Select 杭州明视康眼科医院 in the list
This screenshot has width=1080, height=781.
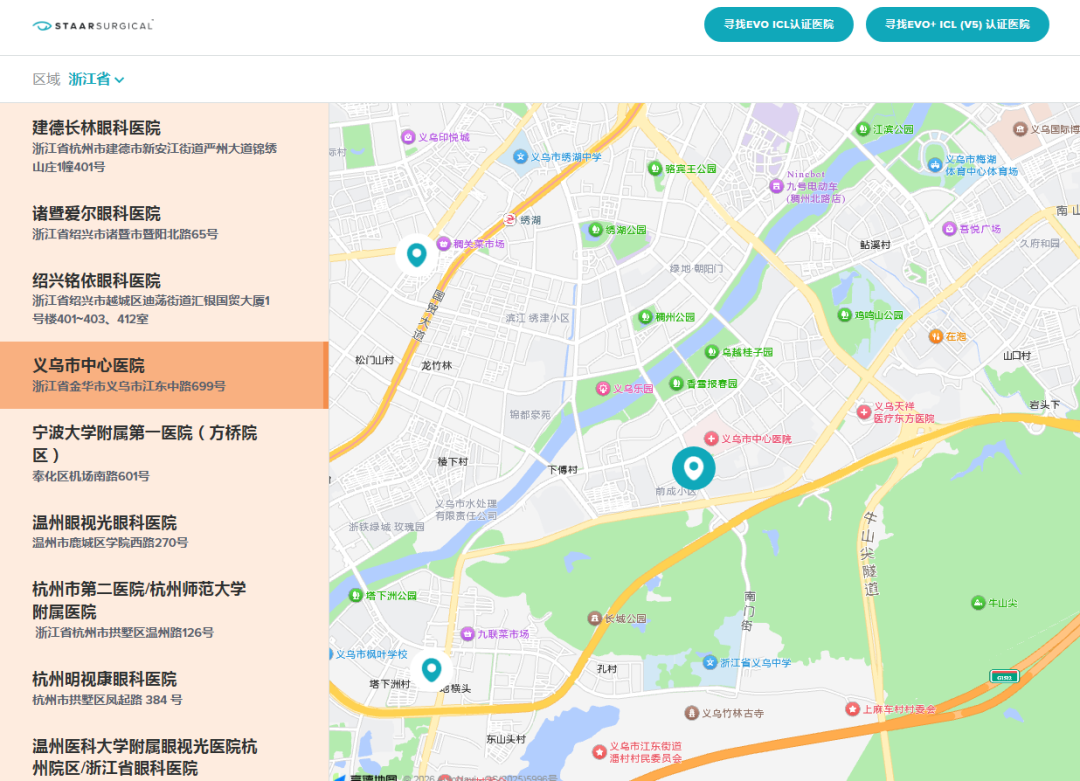[164, 689]
